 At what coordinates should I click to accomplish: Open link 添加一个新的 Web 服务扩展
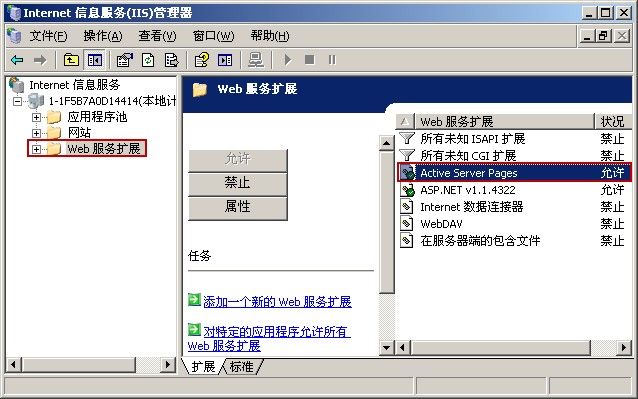(277, 302)
